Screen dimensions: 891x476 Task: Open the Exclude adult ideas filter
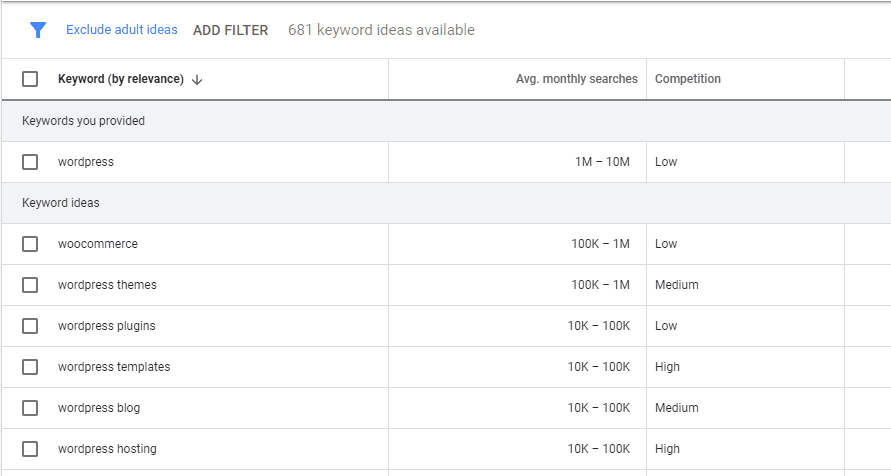122,30
